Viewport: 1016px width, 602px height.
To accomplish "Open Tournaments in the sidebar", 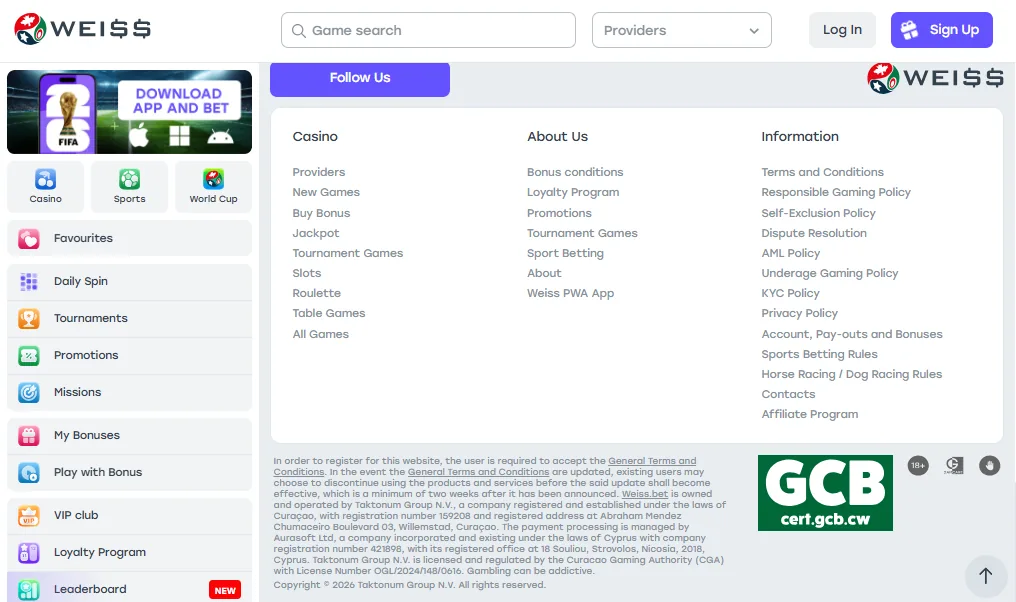I will tap(130, 318).
